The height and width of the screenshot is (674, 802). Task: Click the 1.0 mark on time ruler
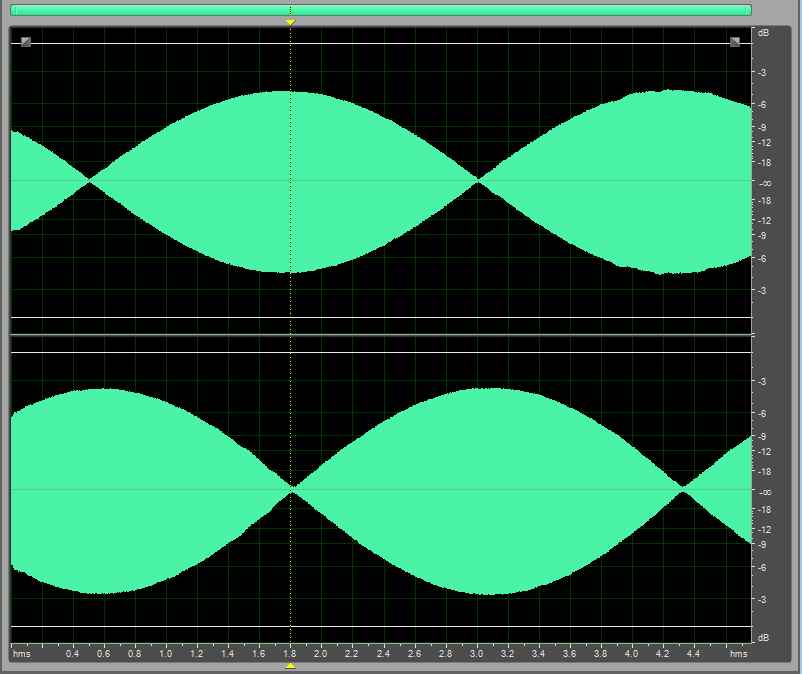[166, 654]
